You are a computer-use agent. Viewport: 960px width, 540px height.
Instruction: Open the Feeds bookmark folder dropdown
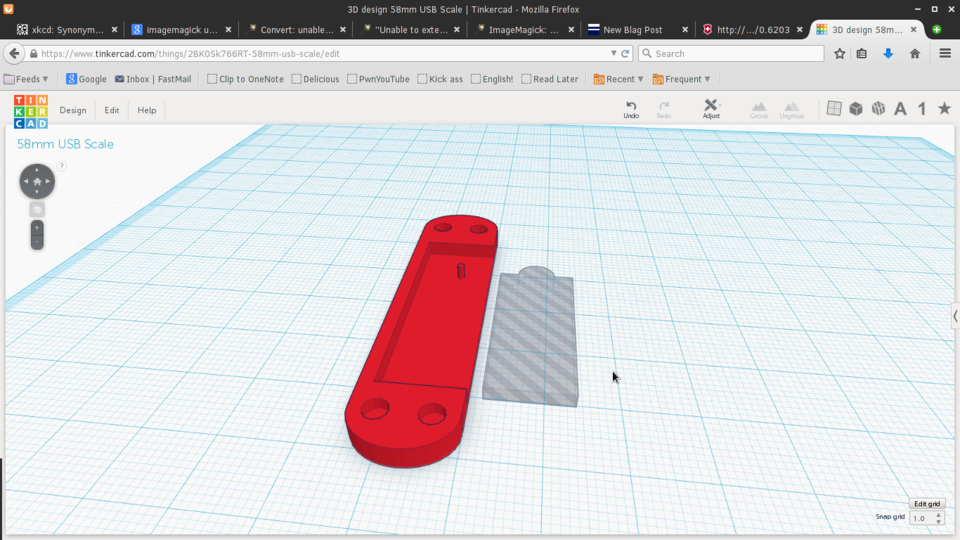click(27, 79)
